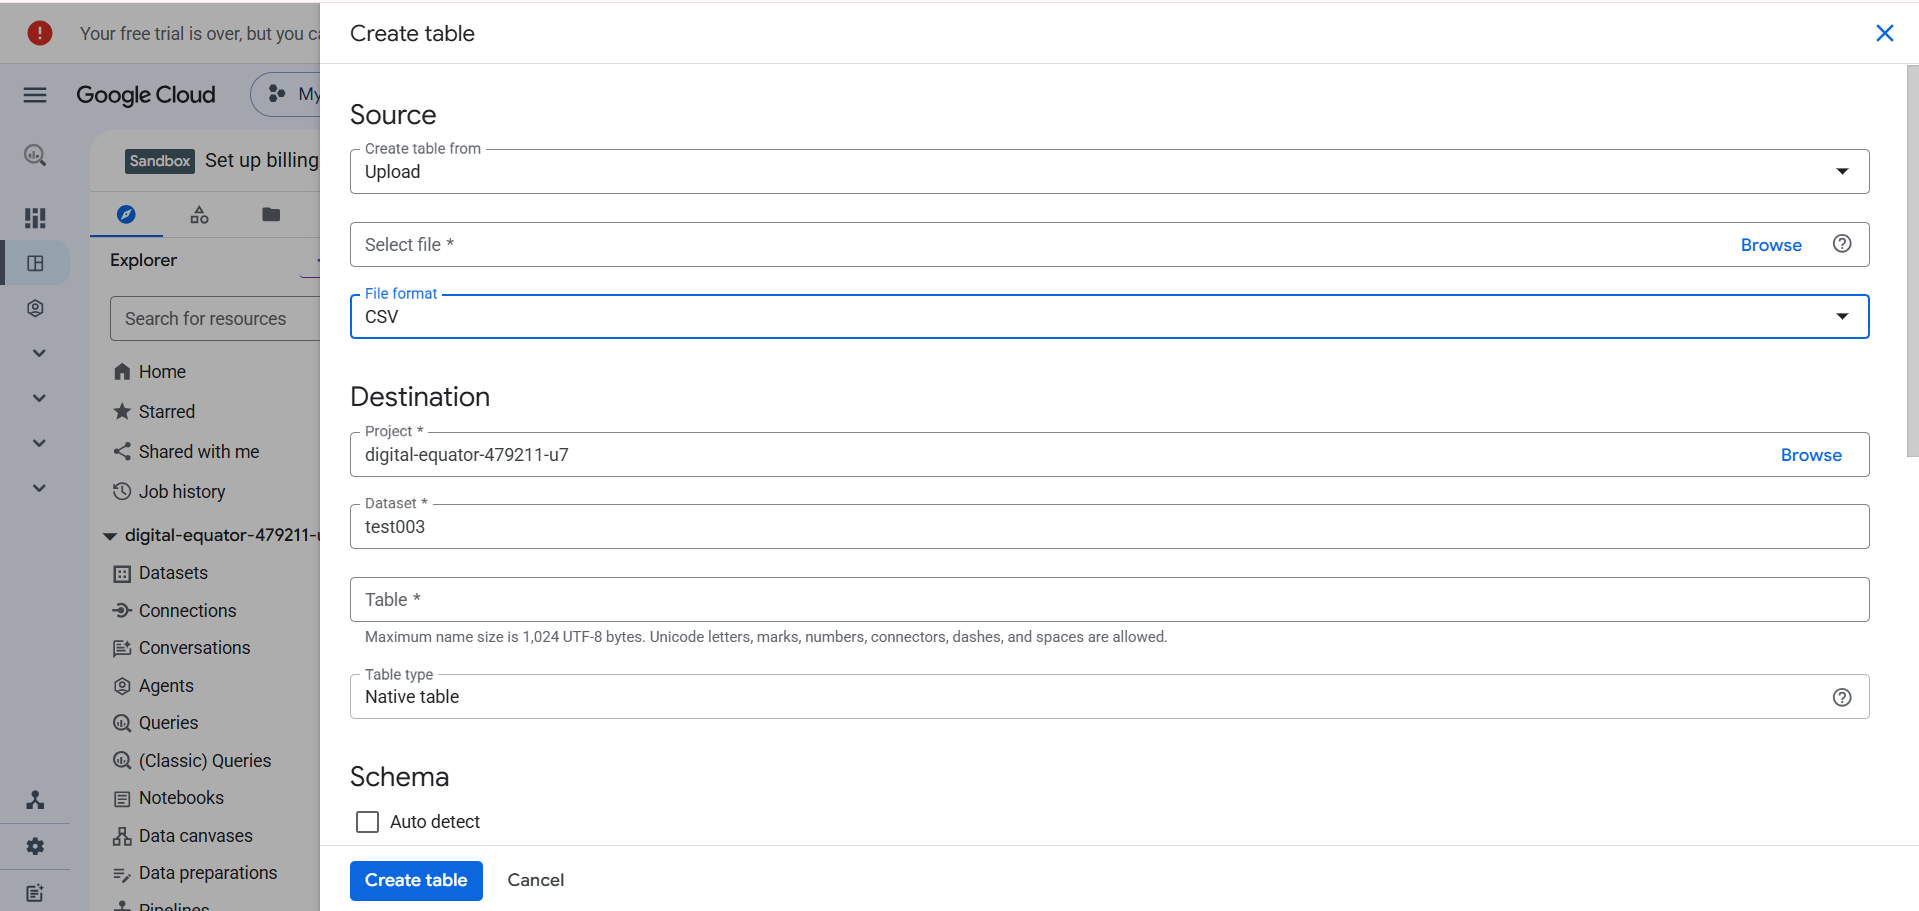1919x911 pixels.
Task: Switch to the folder icon tab
Action: (x=271, y=214)
